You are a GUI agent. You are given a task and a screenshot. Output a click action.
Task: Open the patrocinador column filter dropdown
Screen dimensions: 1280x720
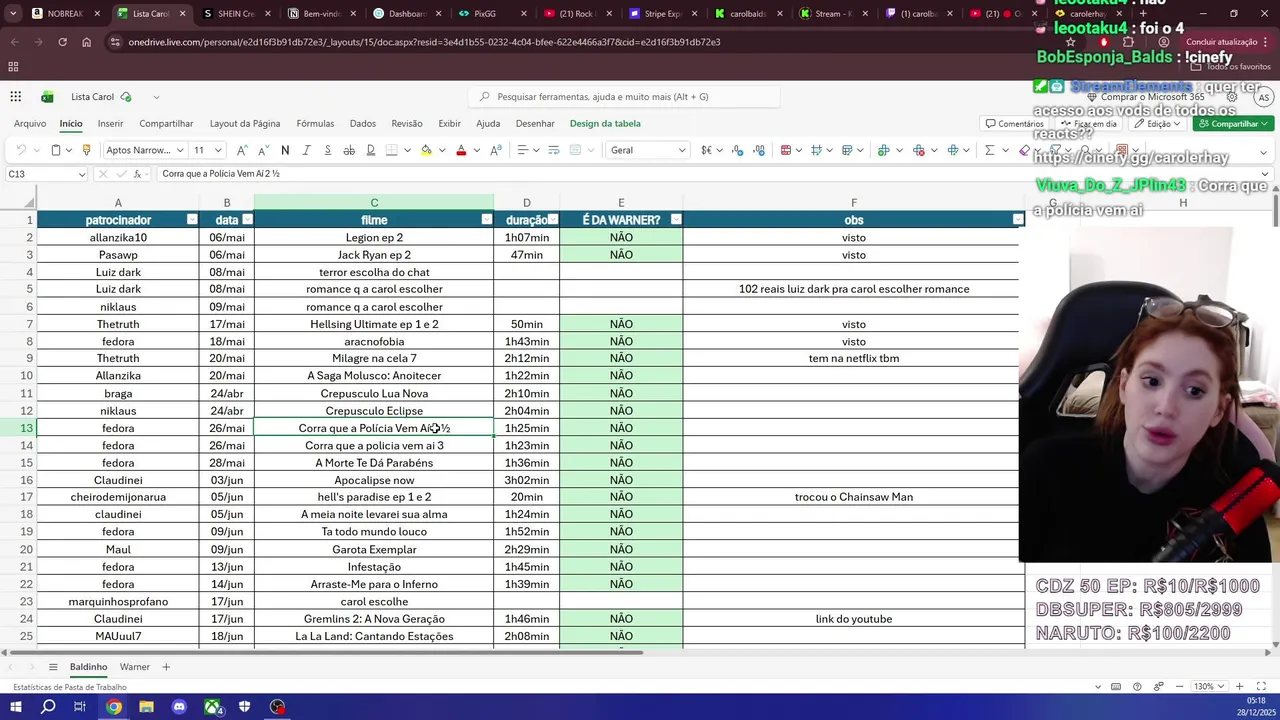(x=192, y=220)
